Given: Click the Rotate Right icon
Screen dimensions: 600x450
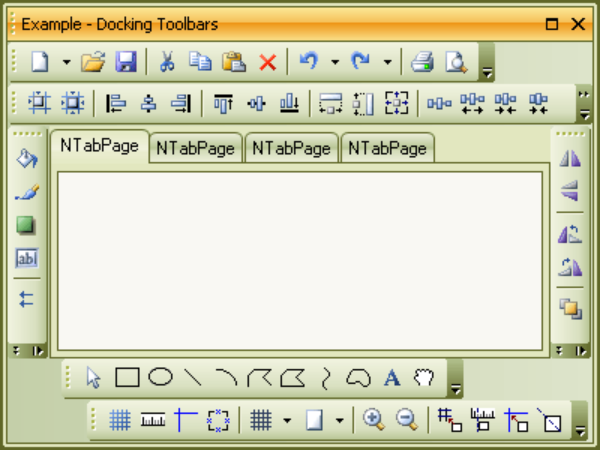Looking at the screenshot, I should tap(570, 267).
